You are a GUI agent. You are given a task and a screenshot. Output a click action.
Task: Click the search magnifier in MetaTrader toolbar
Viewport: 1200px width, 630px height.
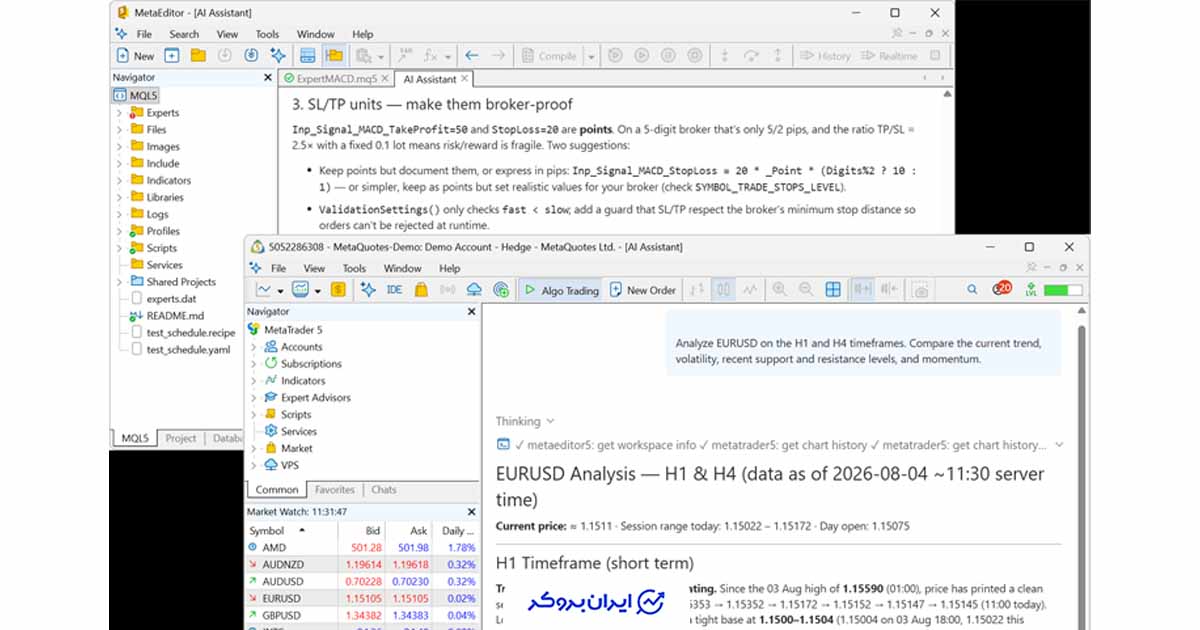click(972, 290)
